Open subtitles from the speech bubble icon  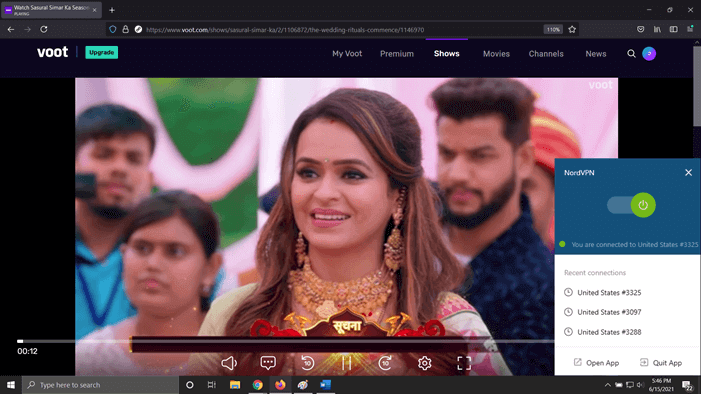268,363
